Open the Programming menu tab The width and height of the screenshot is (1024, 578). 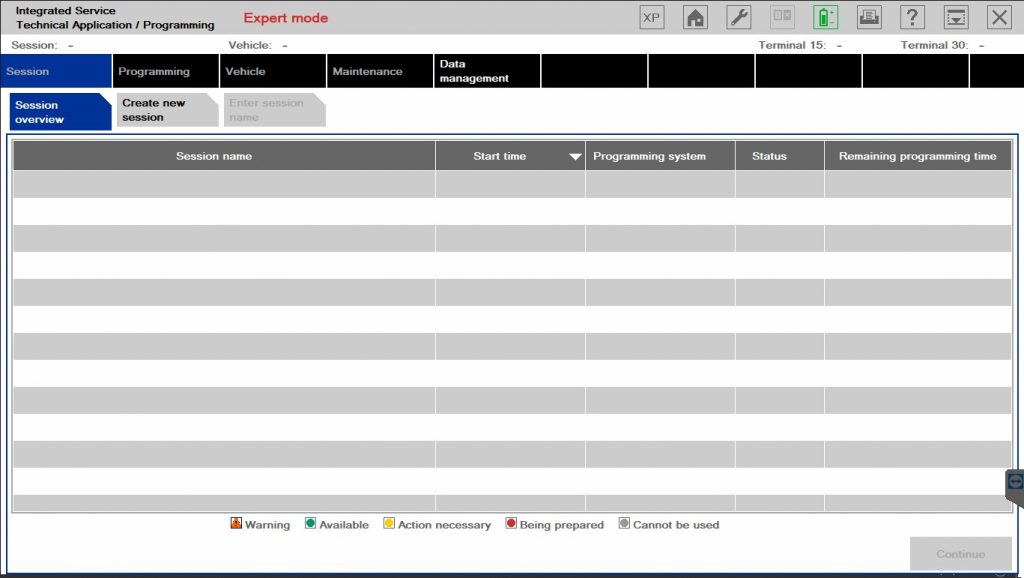(154, 72)
